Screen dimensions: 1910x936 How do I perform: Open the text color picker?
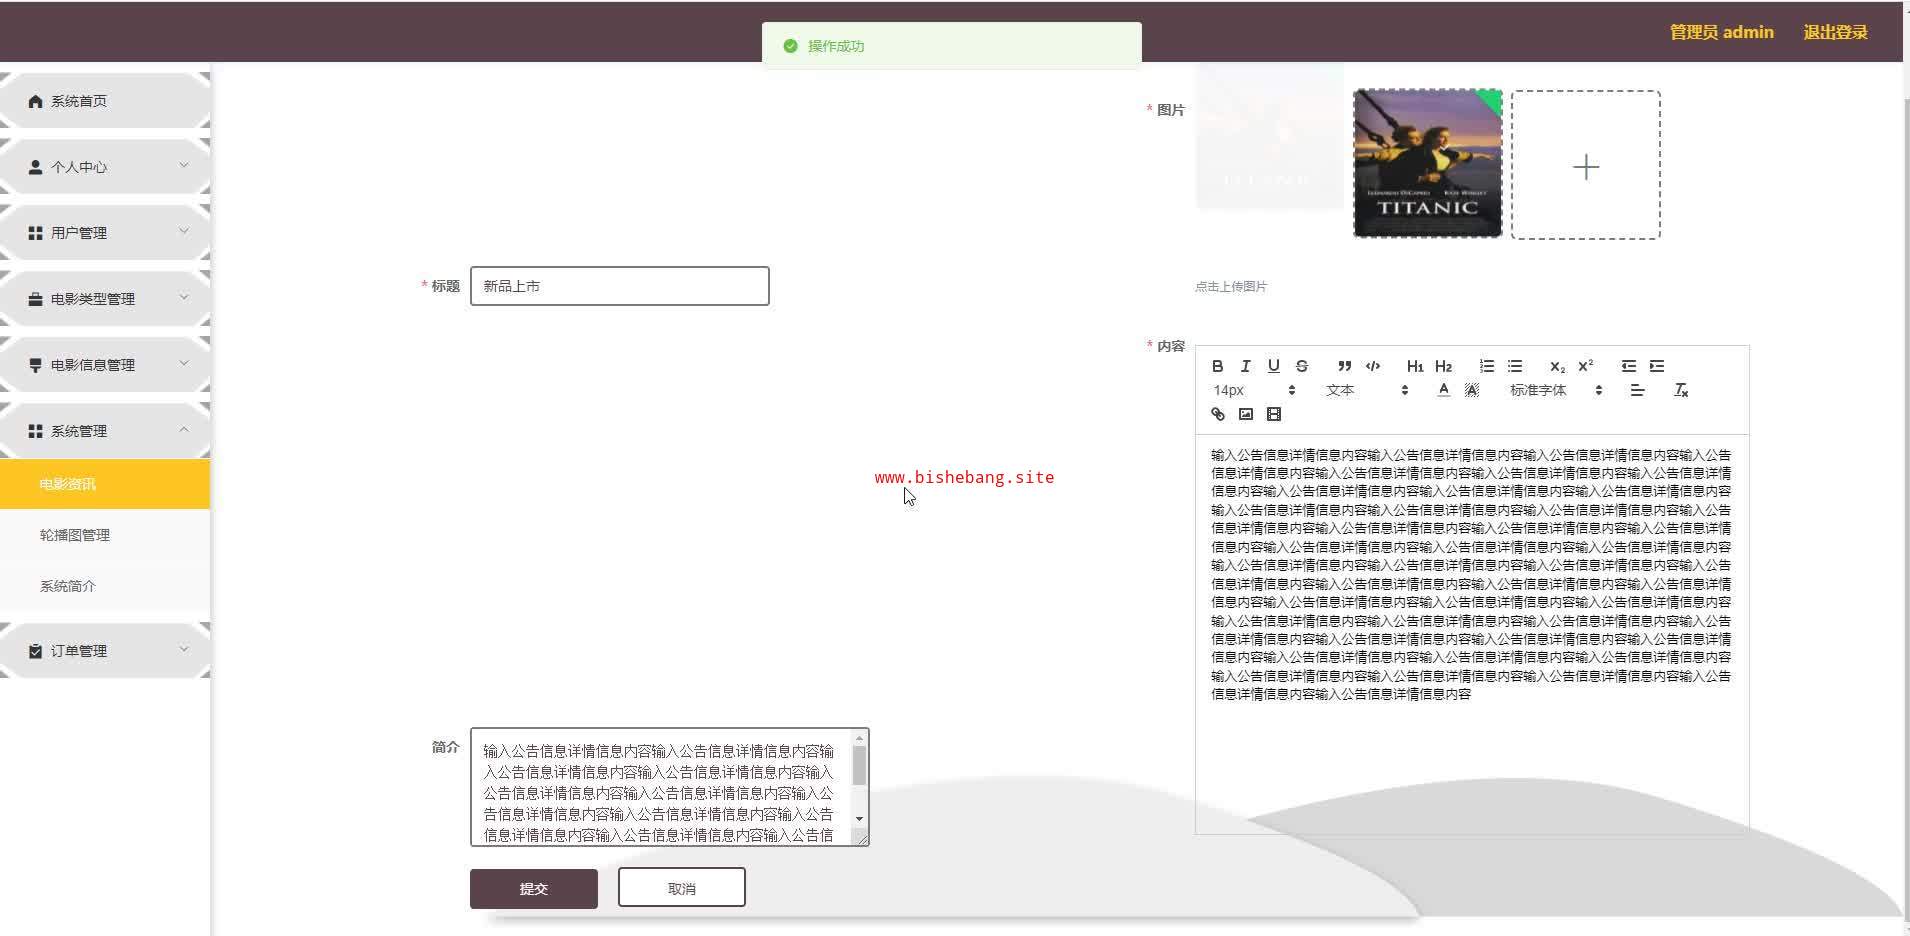(1443, 390)
